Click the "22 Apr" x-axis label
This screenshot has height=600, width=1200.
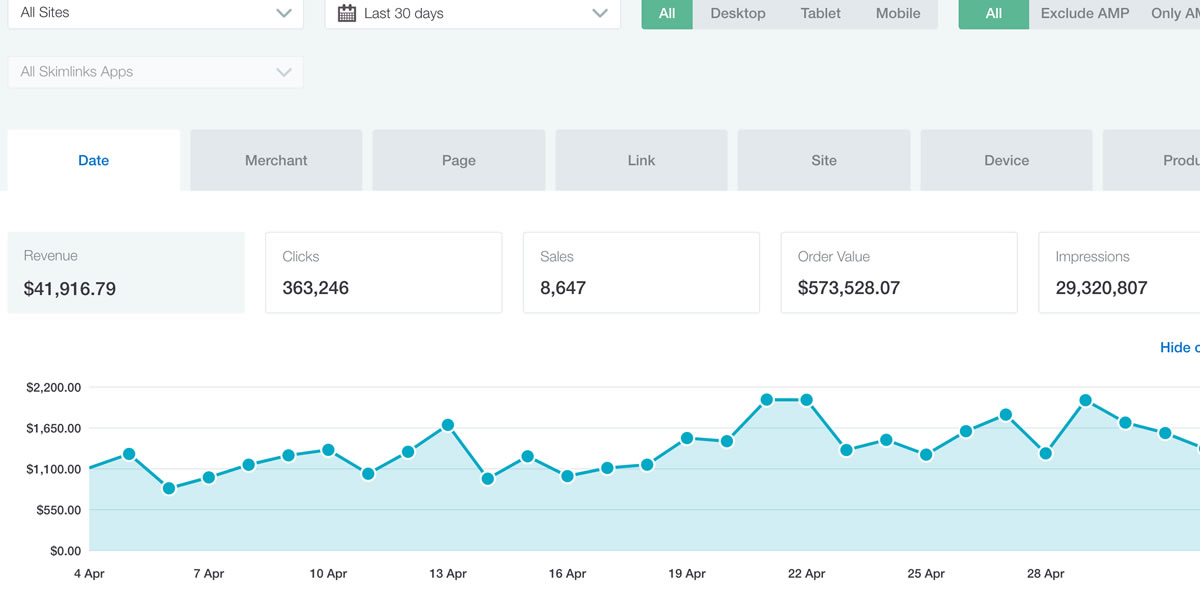tap(806, 574)
